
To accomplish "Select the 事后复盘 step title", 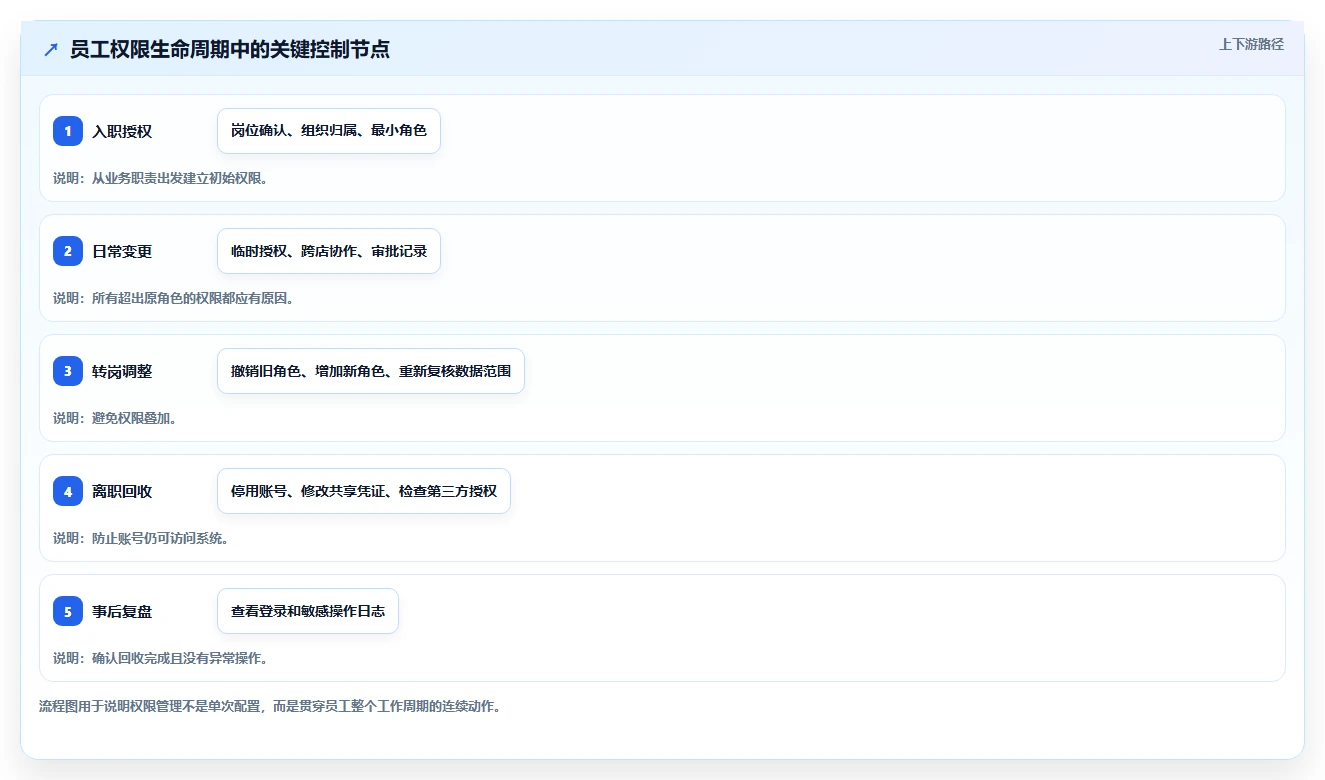I will pyautogui.click(x=122, y=611).
